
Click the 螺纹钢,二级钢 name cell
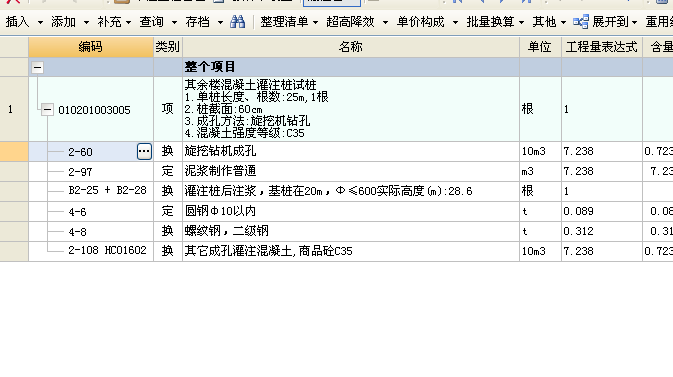351,231
